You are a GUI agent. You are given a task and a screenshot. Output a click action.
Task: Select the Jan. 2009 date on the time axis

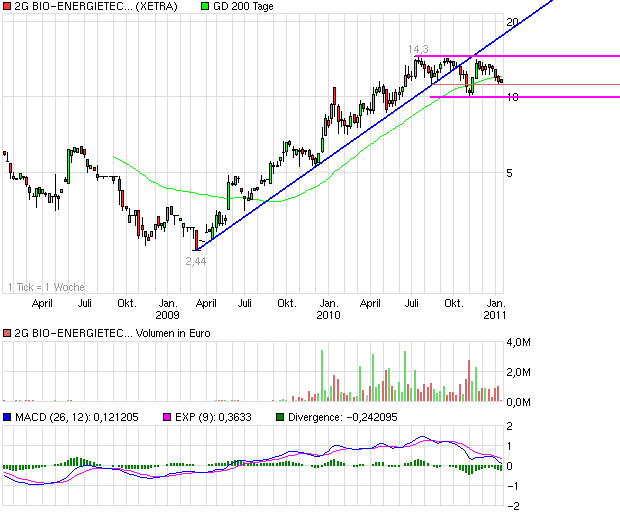point(169,307)
